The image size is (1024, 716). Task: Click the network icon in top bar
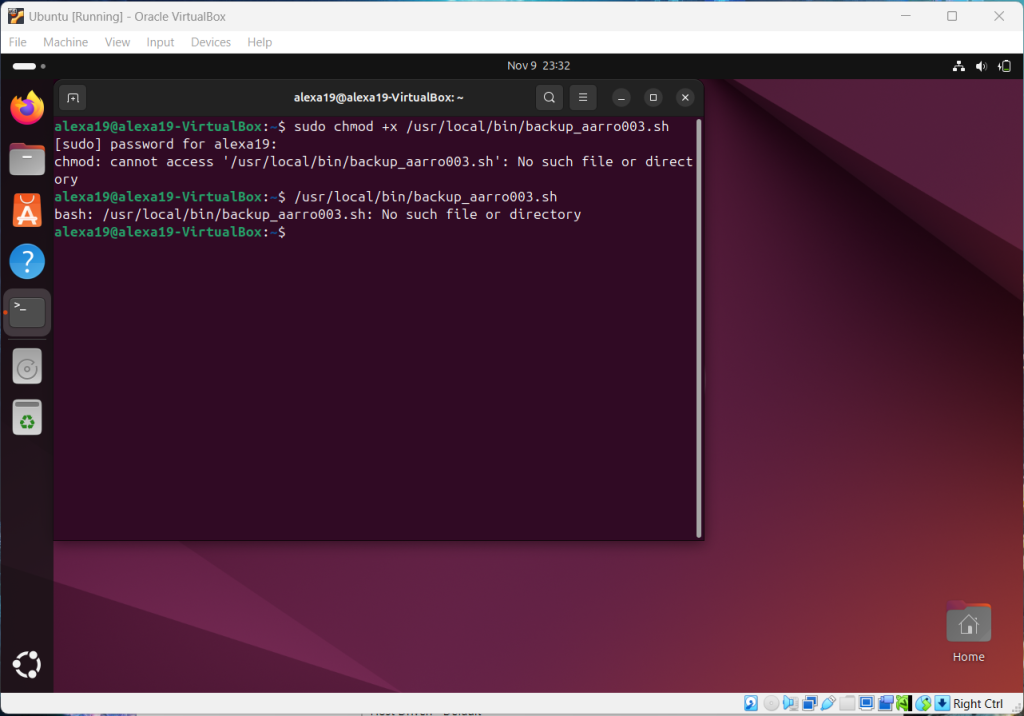point(957,66)
